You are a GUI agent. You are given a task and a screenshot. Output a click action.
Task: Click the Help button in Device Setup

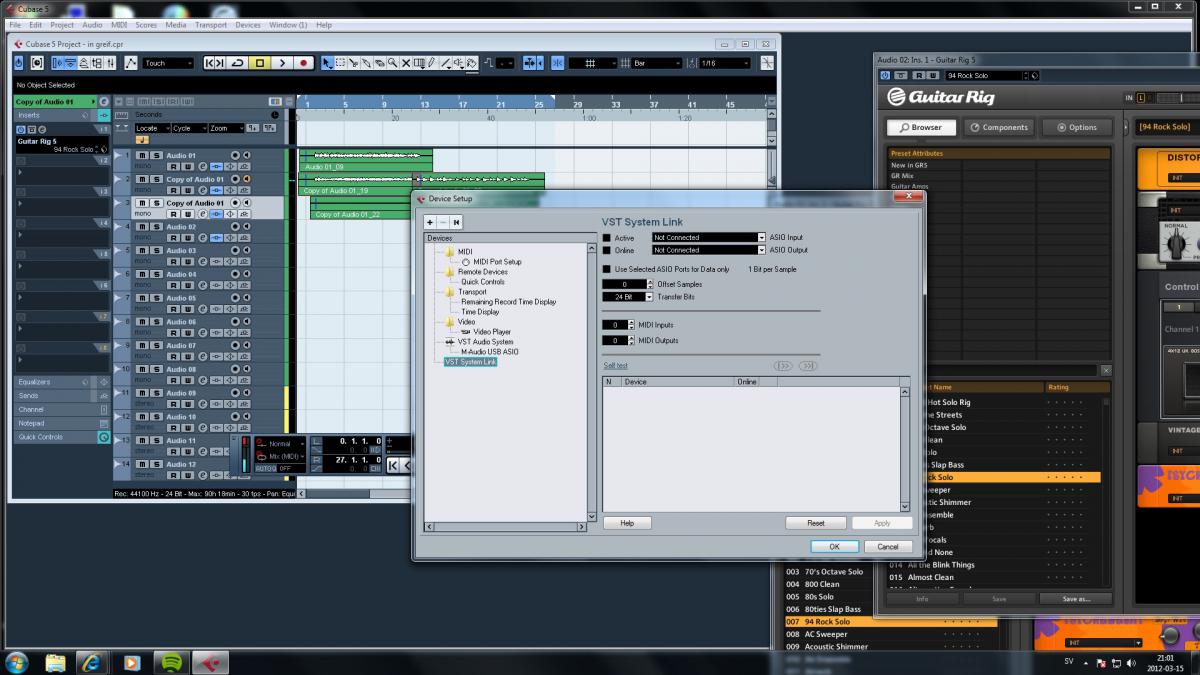tap(627, 523)
